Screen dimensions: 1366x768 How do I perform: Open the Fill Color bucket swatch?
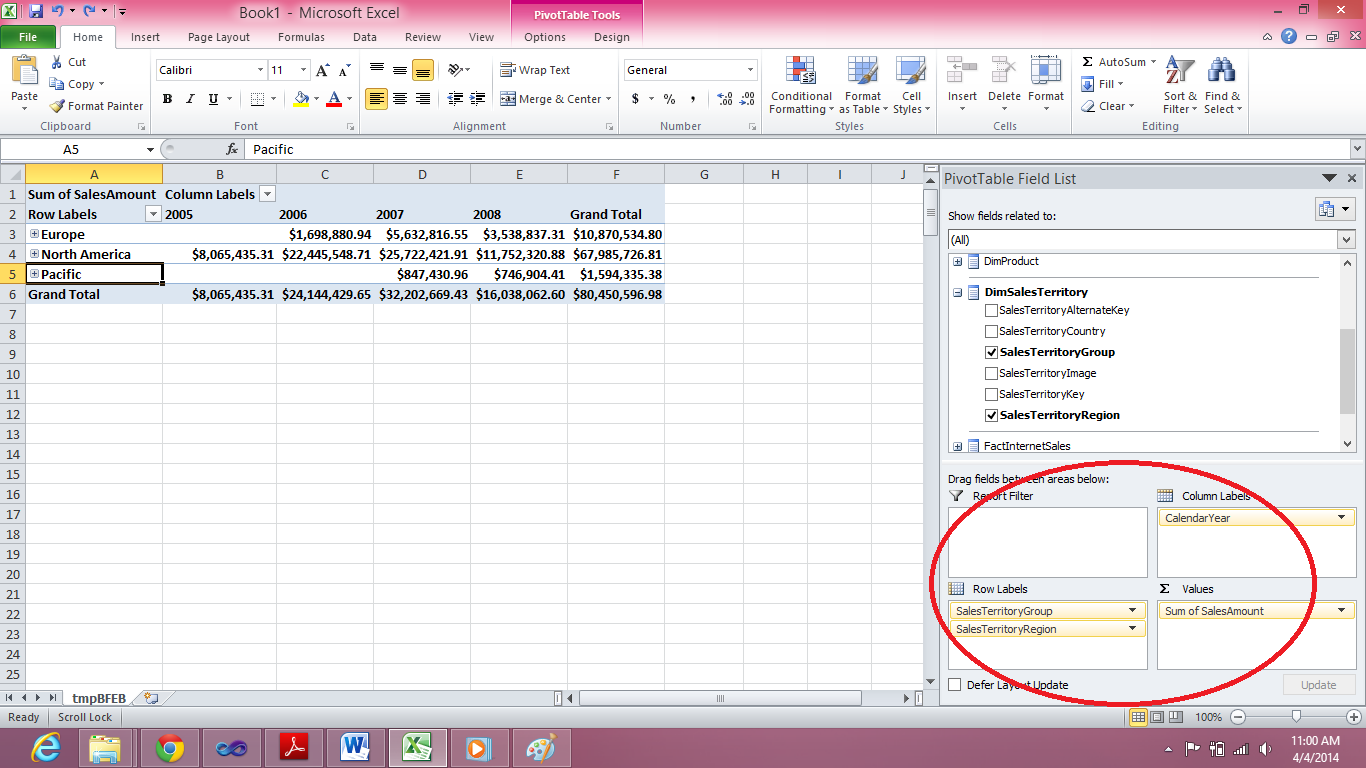[301, 99]
